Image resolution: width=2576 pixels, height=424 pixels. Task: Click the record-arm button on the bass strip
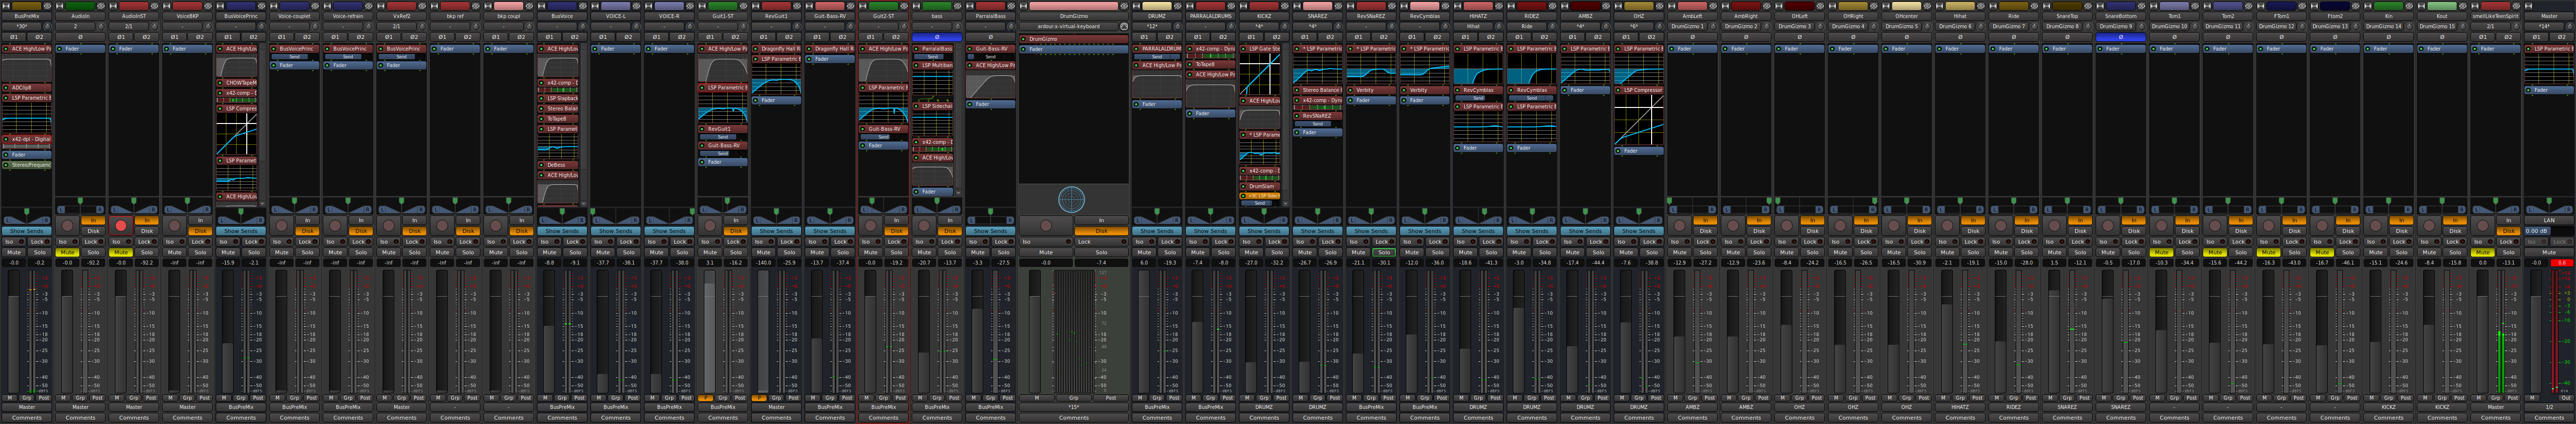pos(924,226)
